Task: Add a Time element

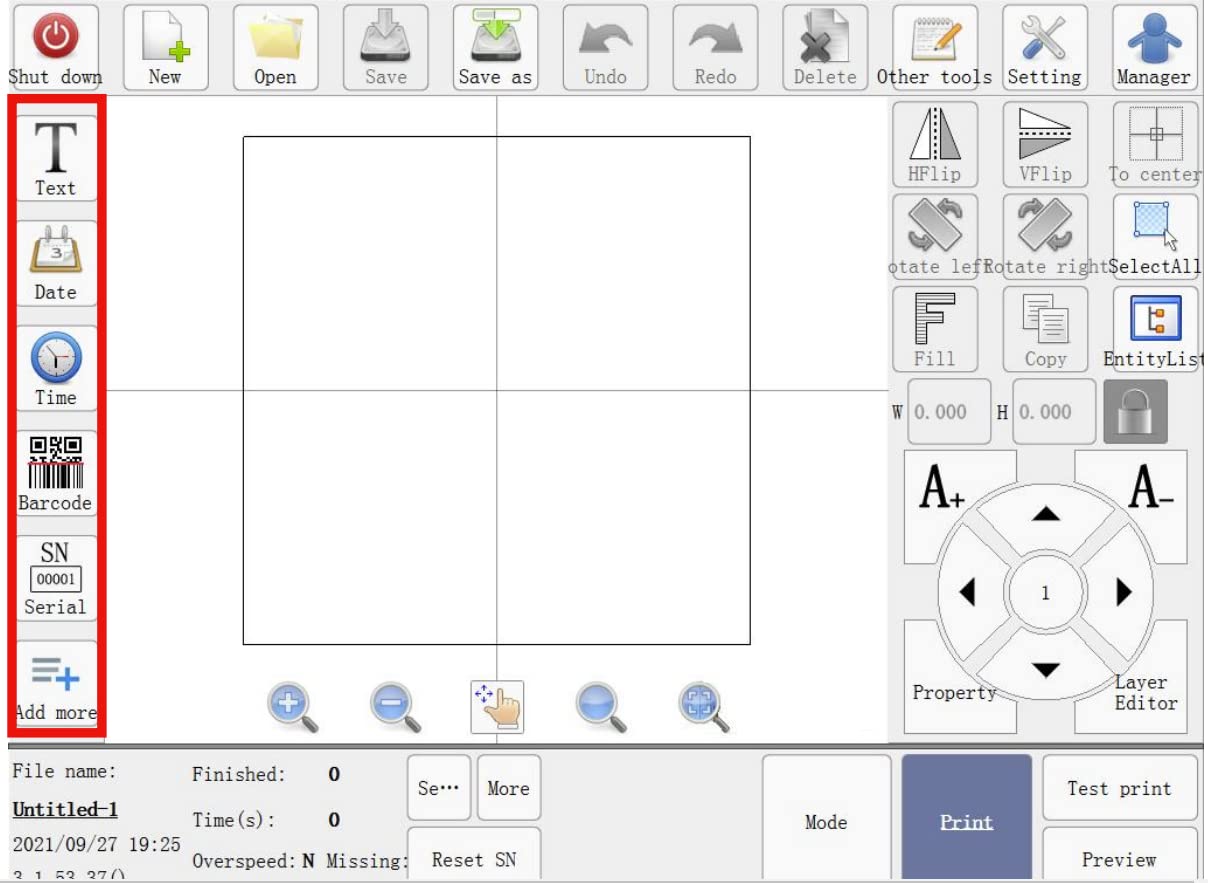Action: point(56,369)
